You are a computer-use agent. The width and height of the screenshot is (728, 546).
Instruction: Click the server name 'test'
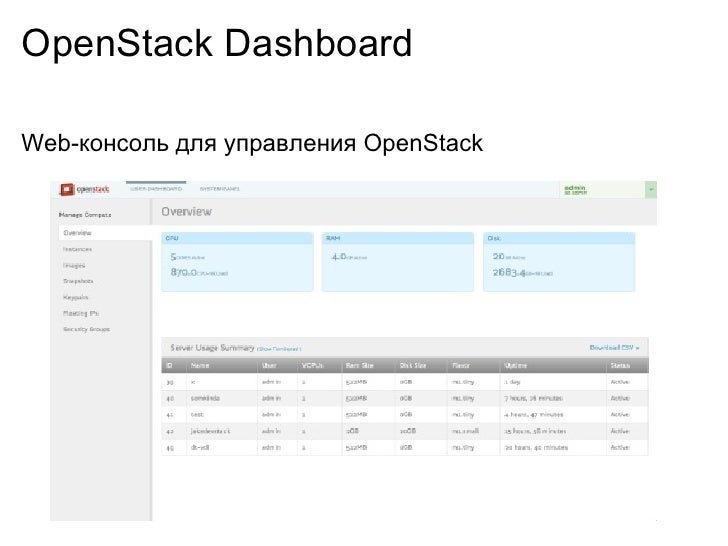pyautogui.click(x=197, y=414)
